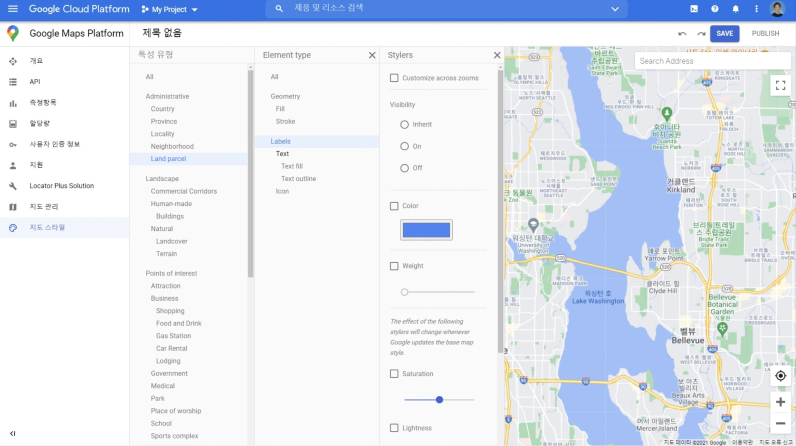The image size is (796, 446).
Task: Select Points of interest feature type
Action: [171, 273]
